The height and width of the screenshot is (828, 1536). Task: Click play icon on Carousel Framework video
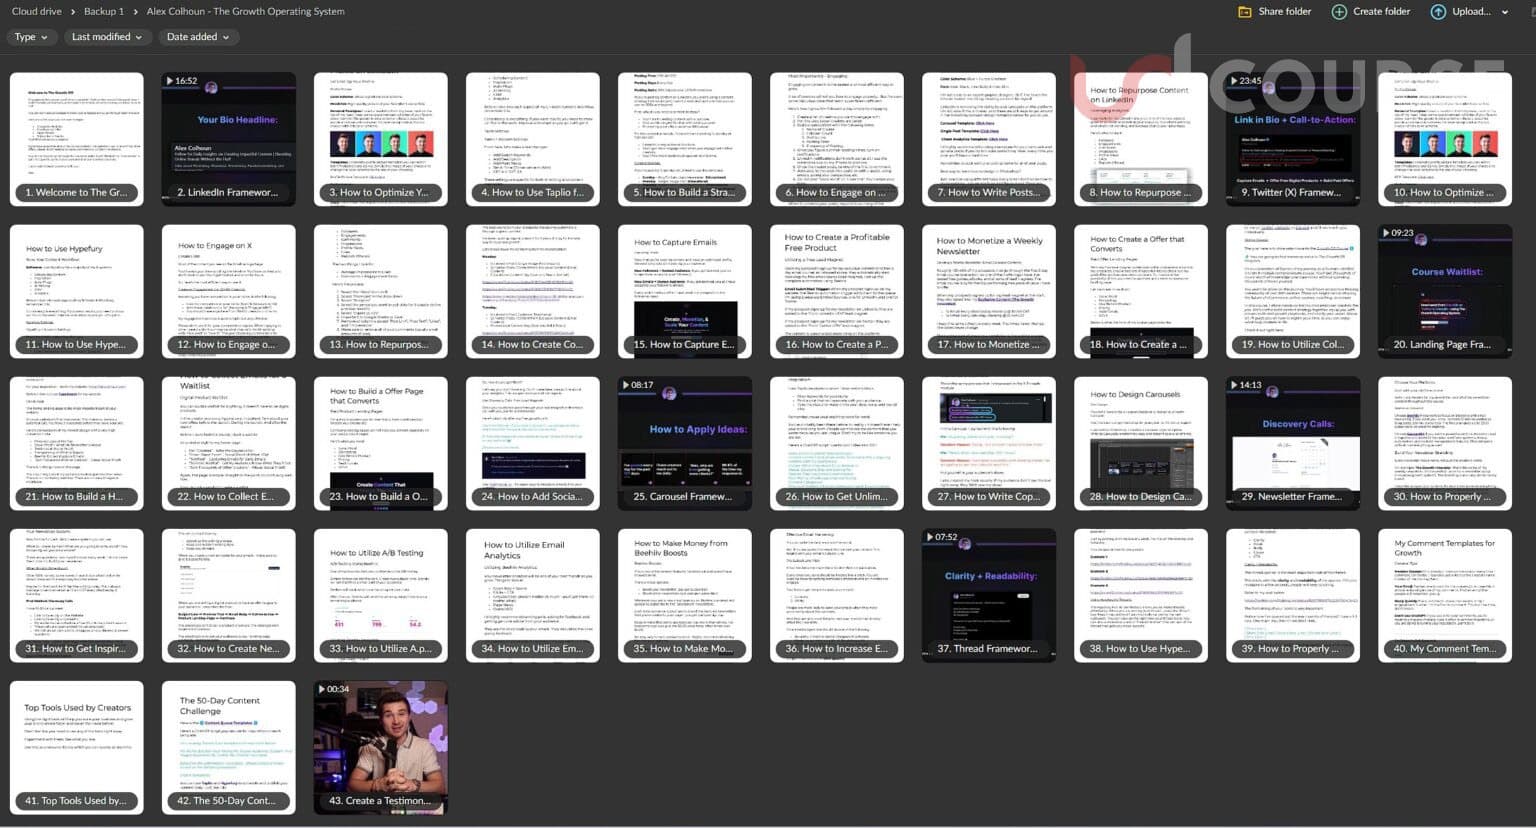tap(626, 385)
